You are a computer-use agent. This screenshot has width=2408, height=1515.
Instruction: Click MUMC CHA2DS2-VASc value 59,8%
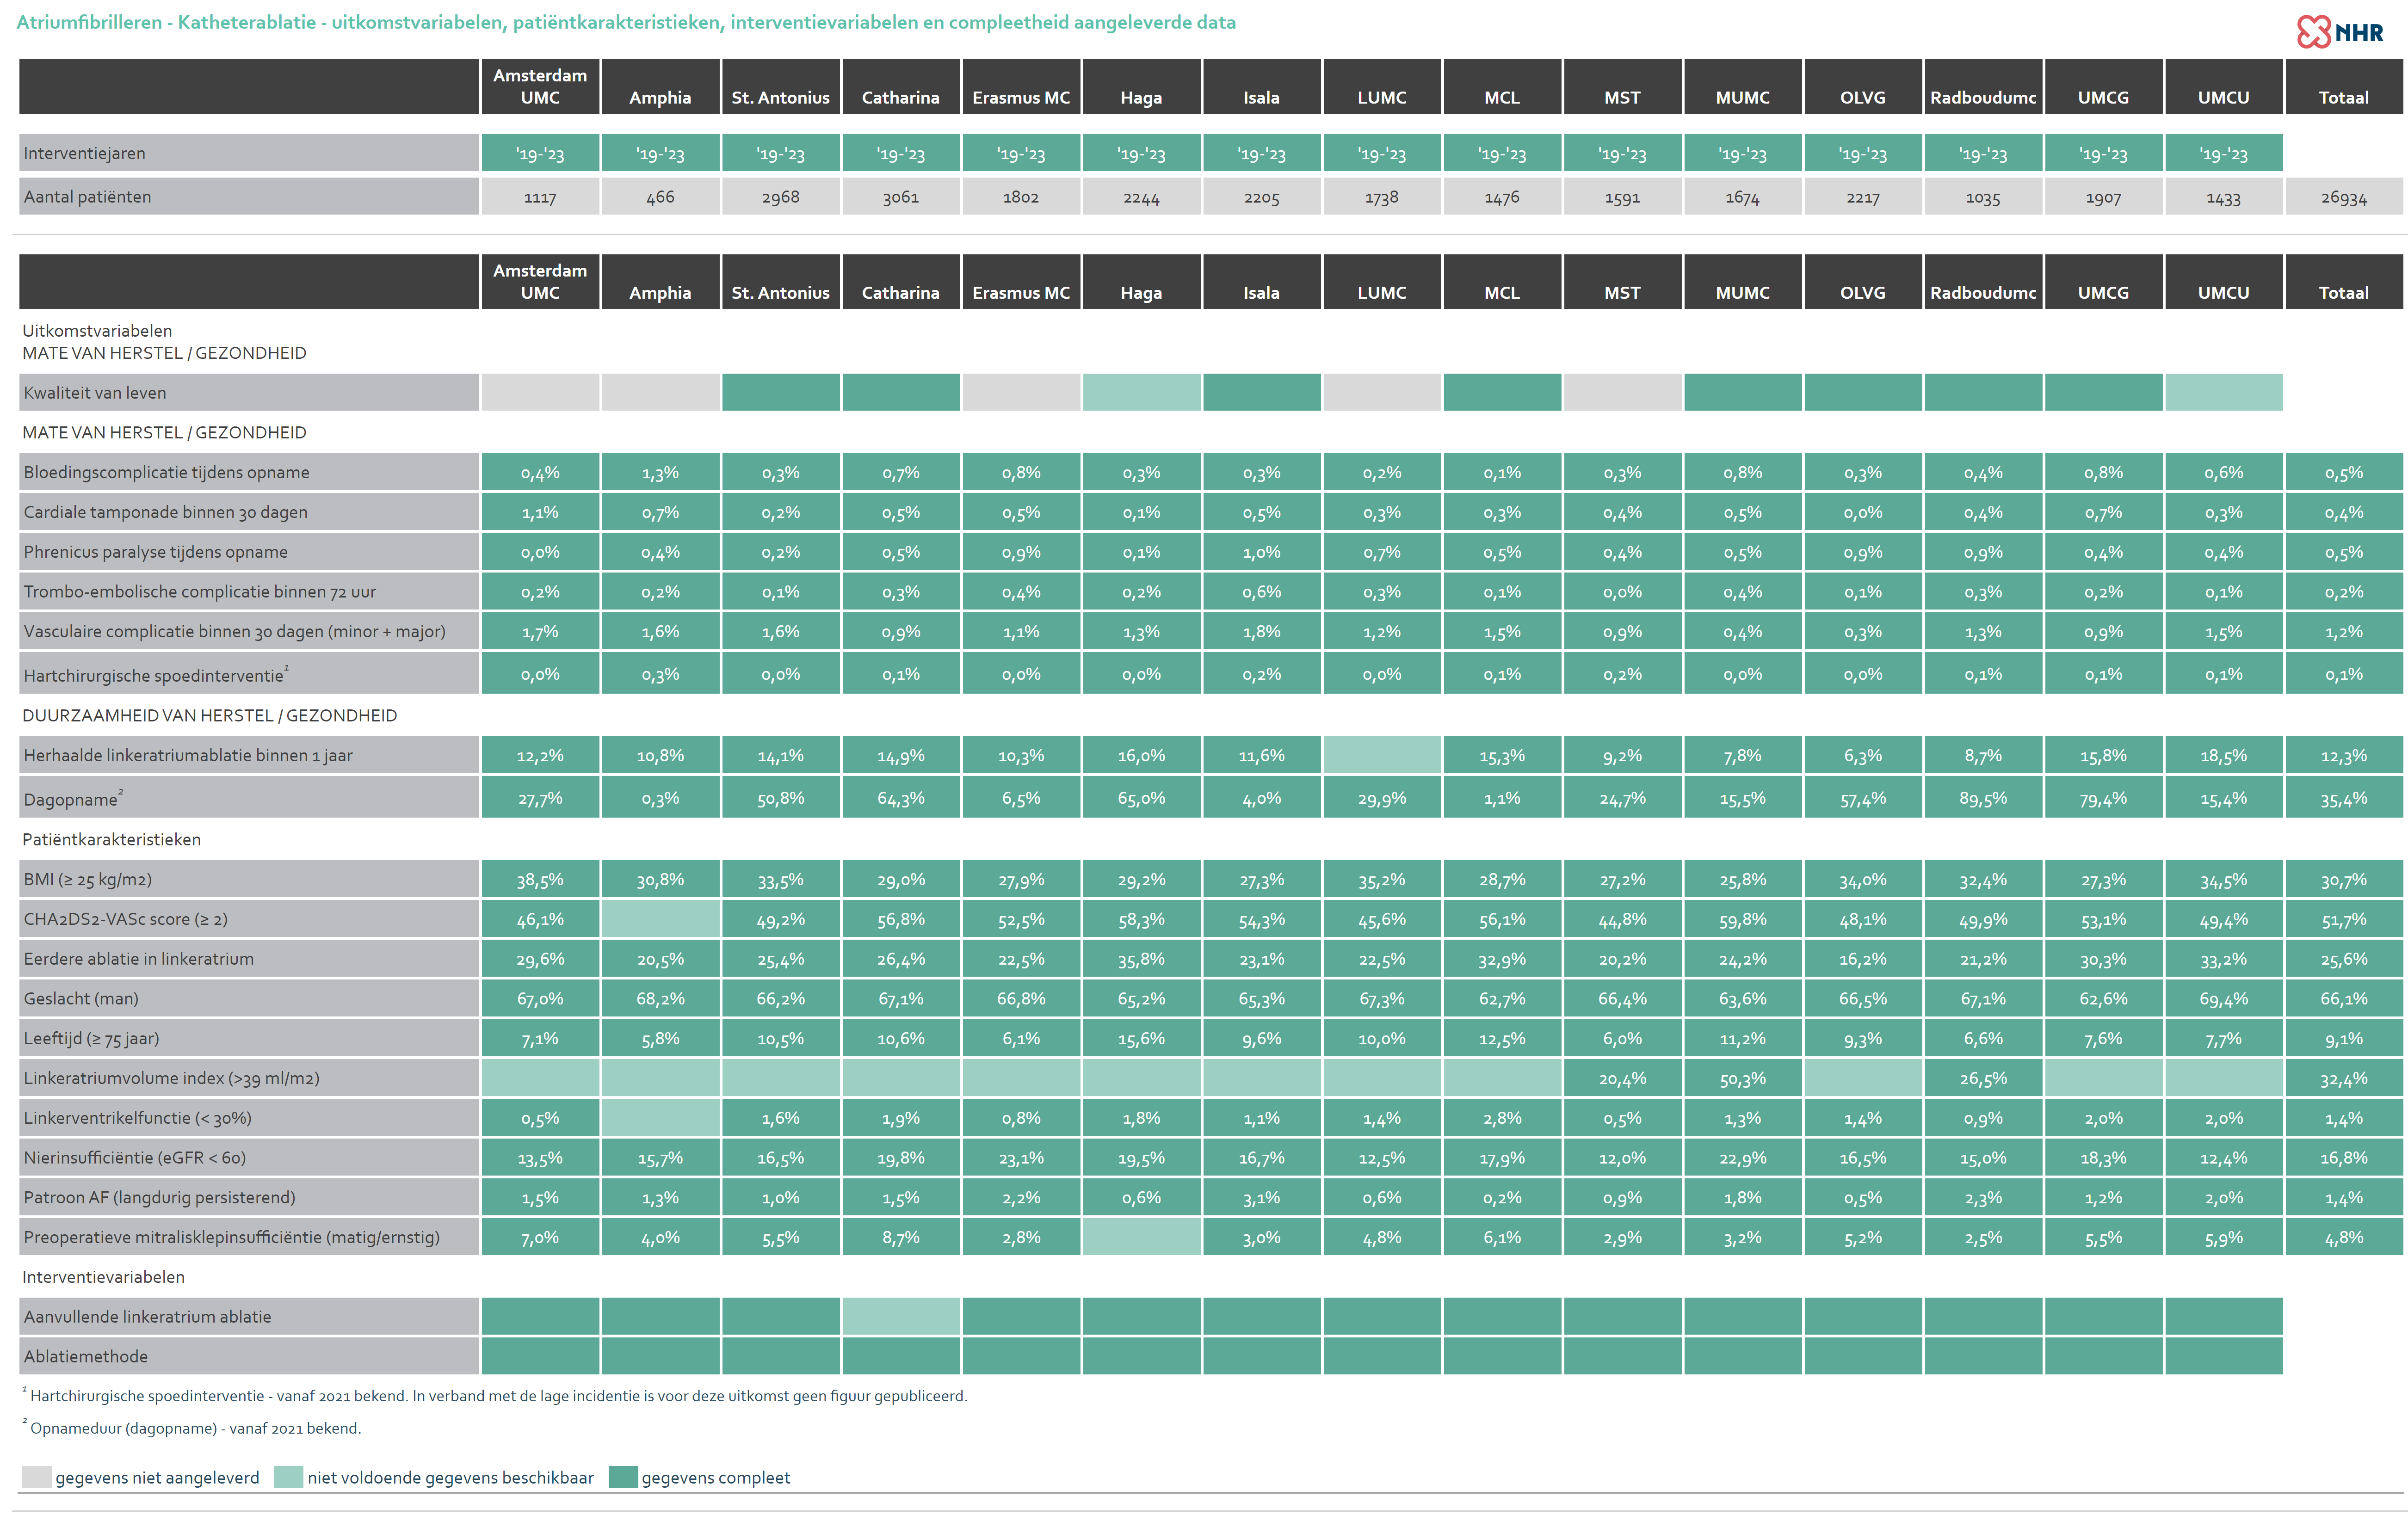point(1742,919)
